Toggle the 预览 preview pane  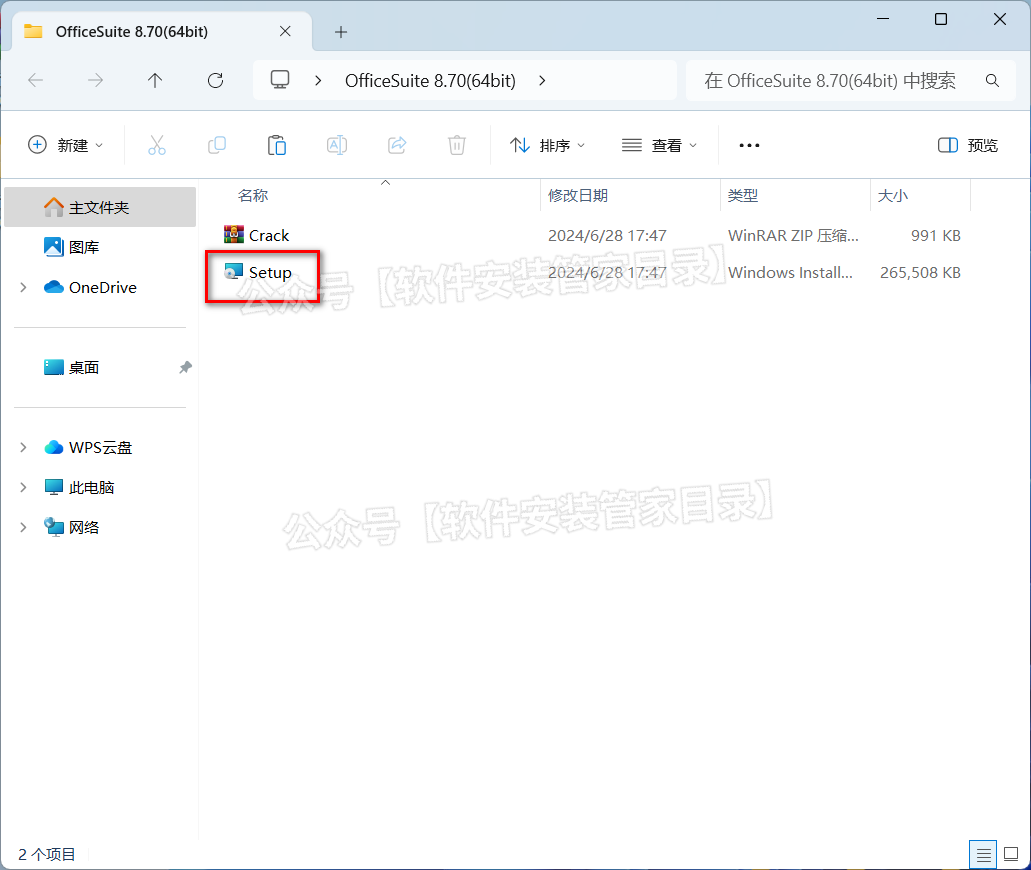[968, 145]
